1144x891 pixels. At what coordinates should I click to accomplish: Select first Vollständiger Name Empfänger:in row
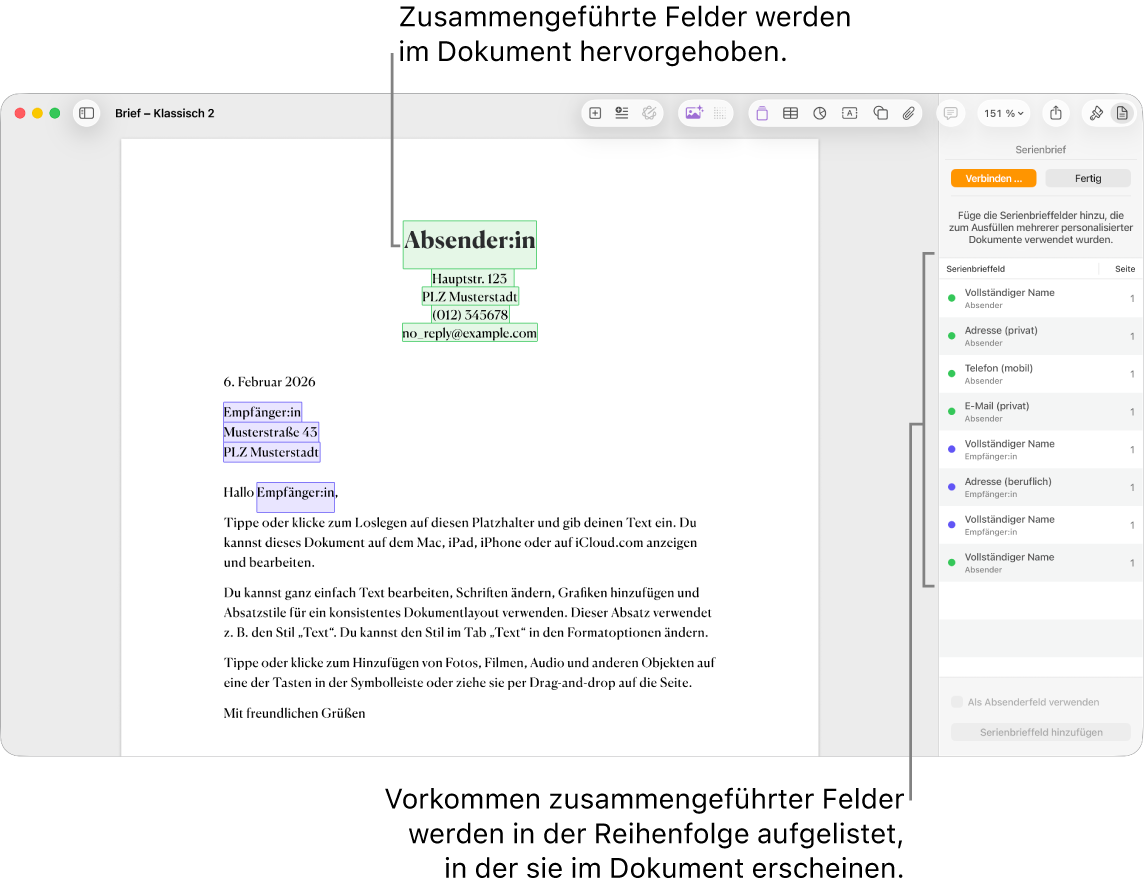(1040, 450)
